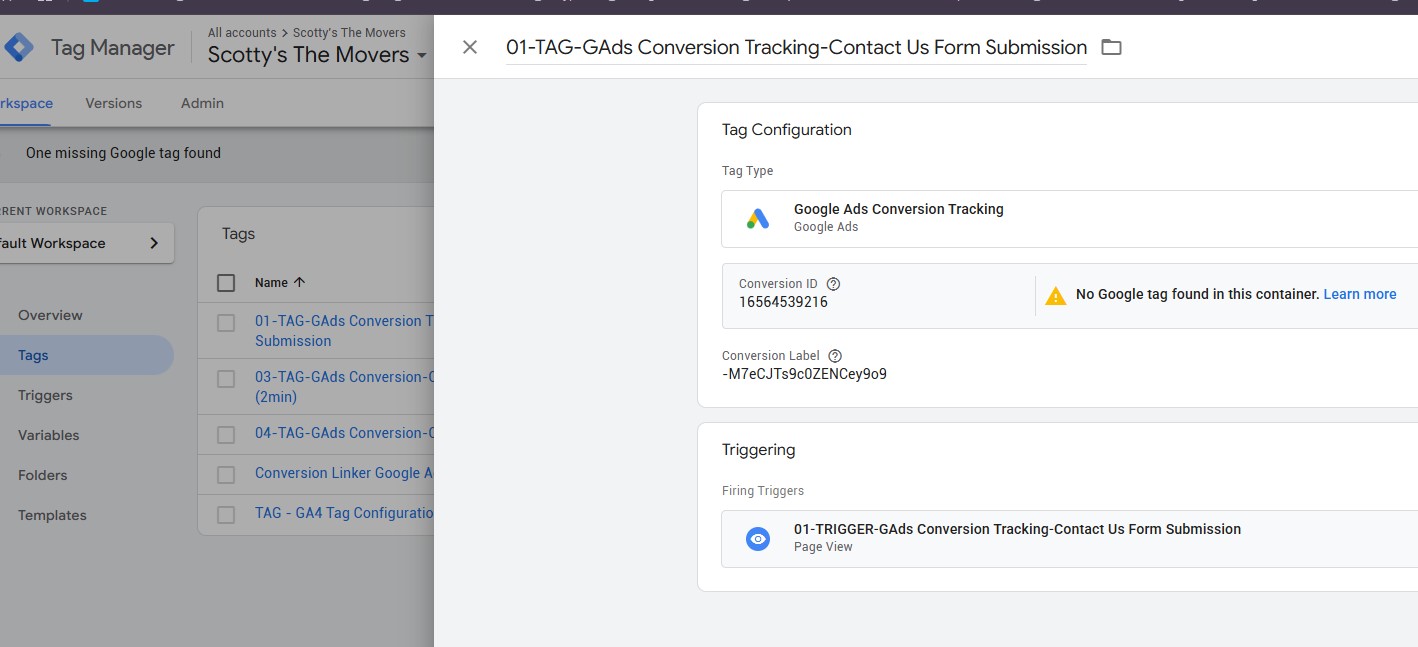Click the Page View trigger eye icon

tap(758, 539)
